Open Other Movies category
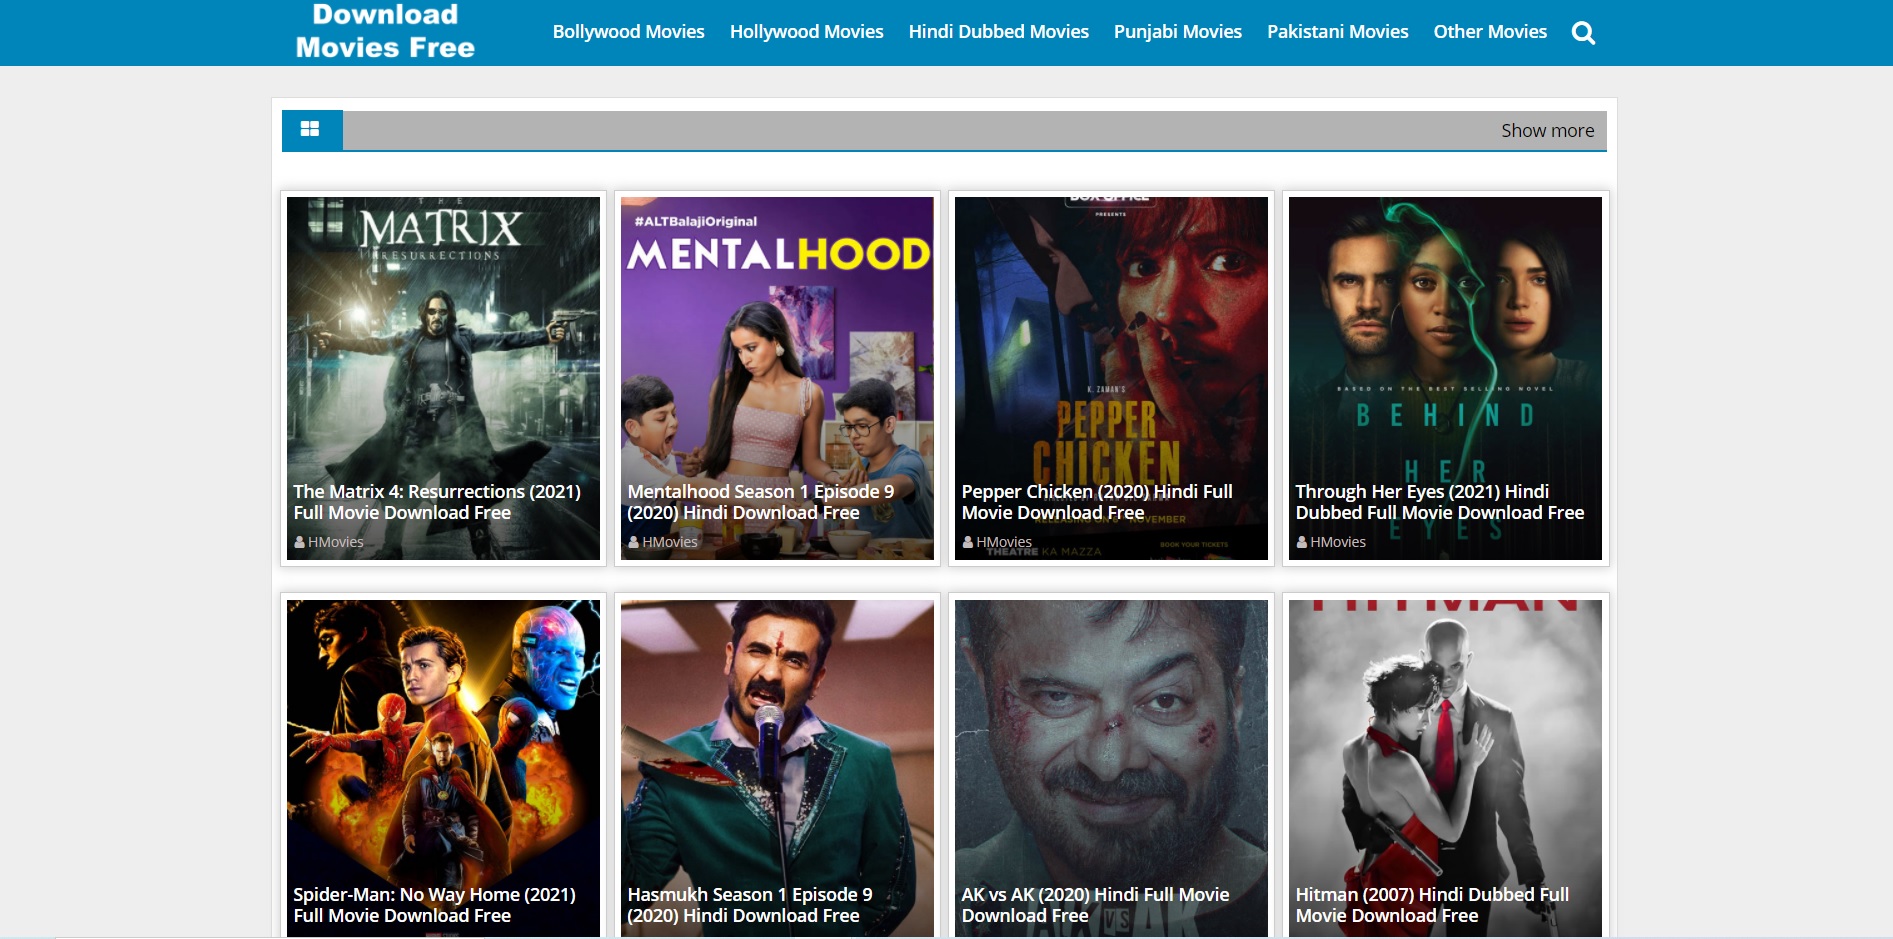Screen dimensions: 1893x939 (x=1489, y=32)
